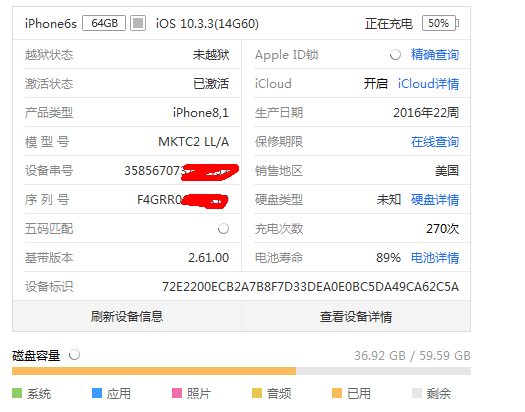Click product type value iPhone8,1
The height and width of the screenshot is (412, 525).
click(x=201, y=113)
